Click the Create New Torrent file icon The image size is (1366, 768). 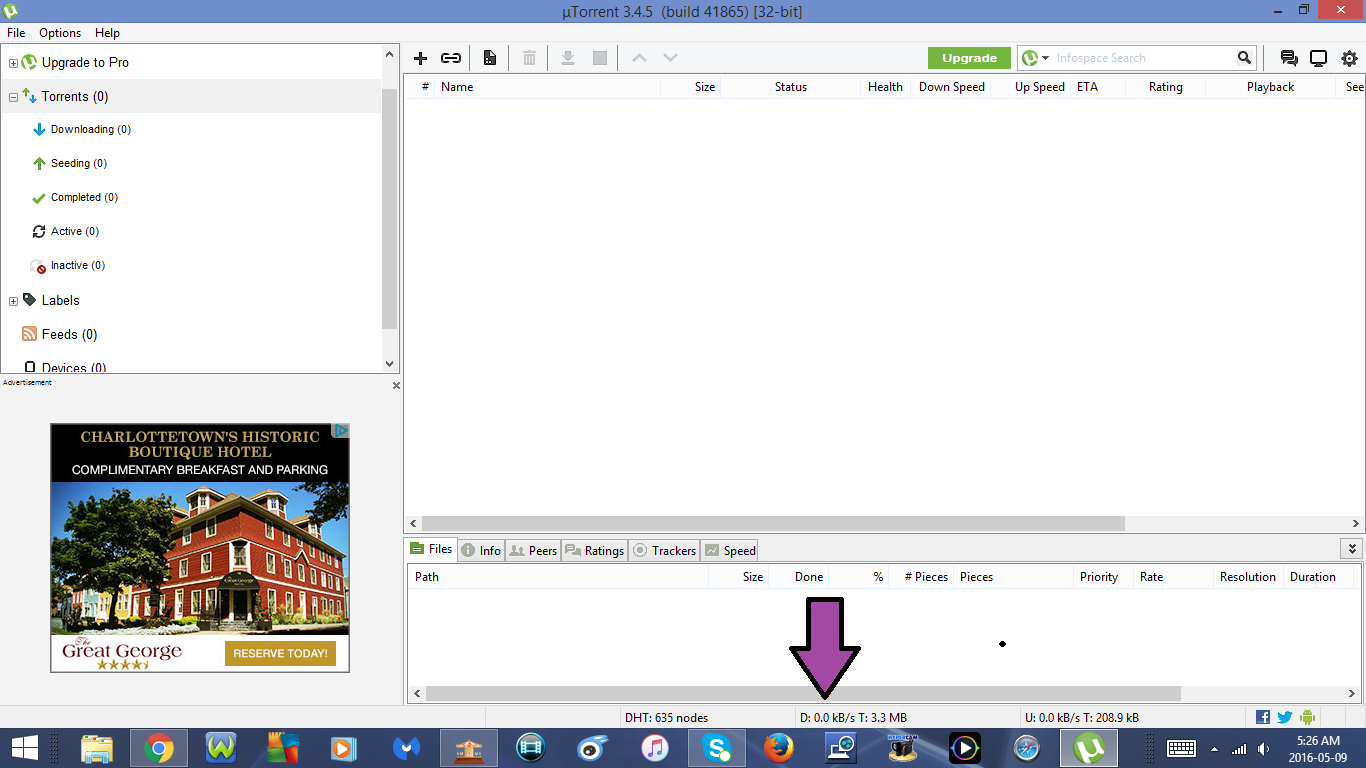click(x=490, y=58)
